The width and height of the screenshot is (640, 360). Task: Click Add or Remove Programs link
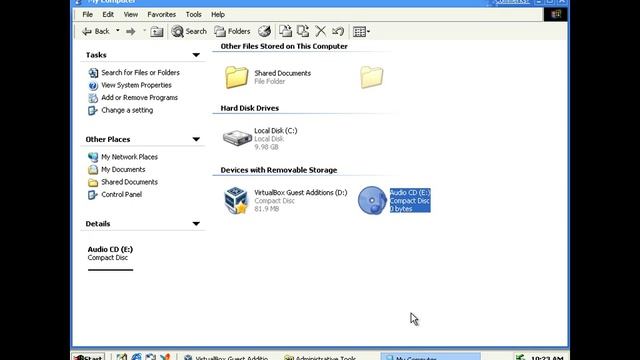point(140,98)
